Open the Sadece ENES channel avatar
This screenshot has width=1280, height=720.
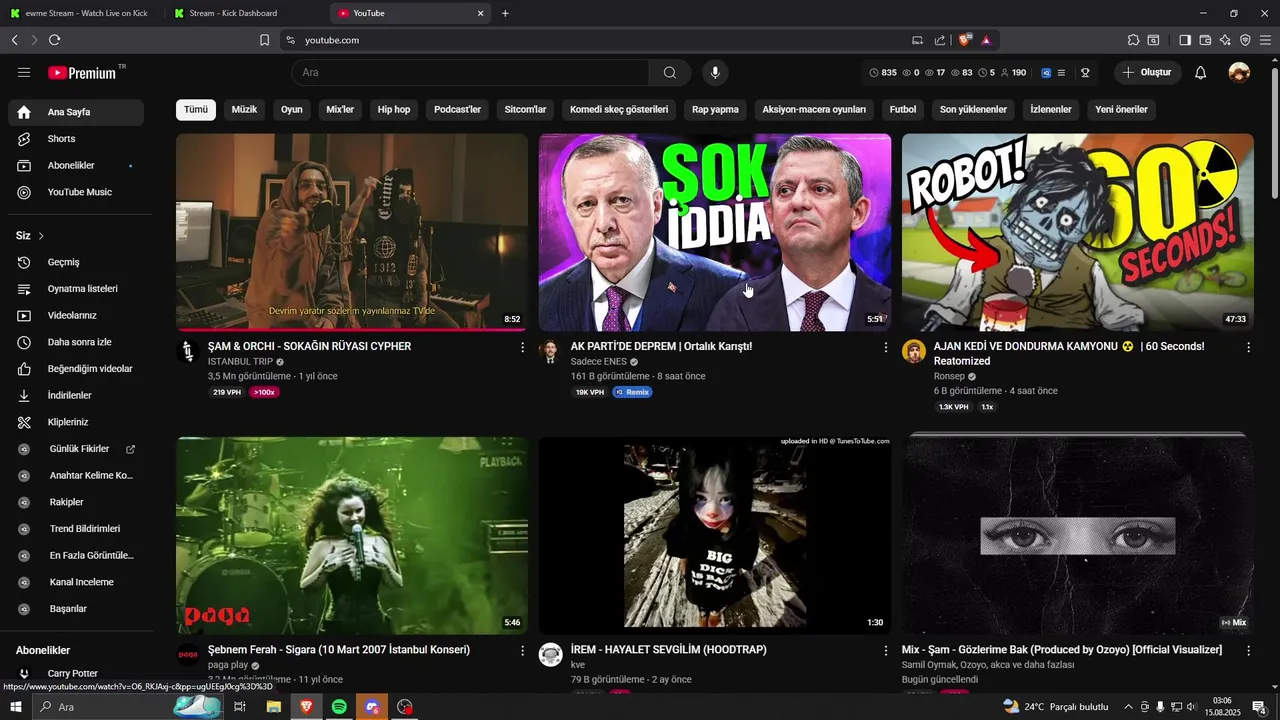click(550, 351)
